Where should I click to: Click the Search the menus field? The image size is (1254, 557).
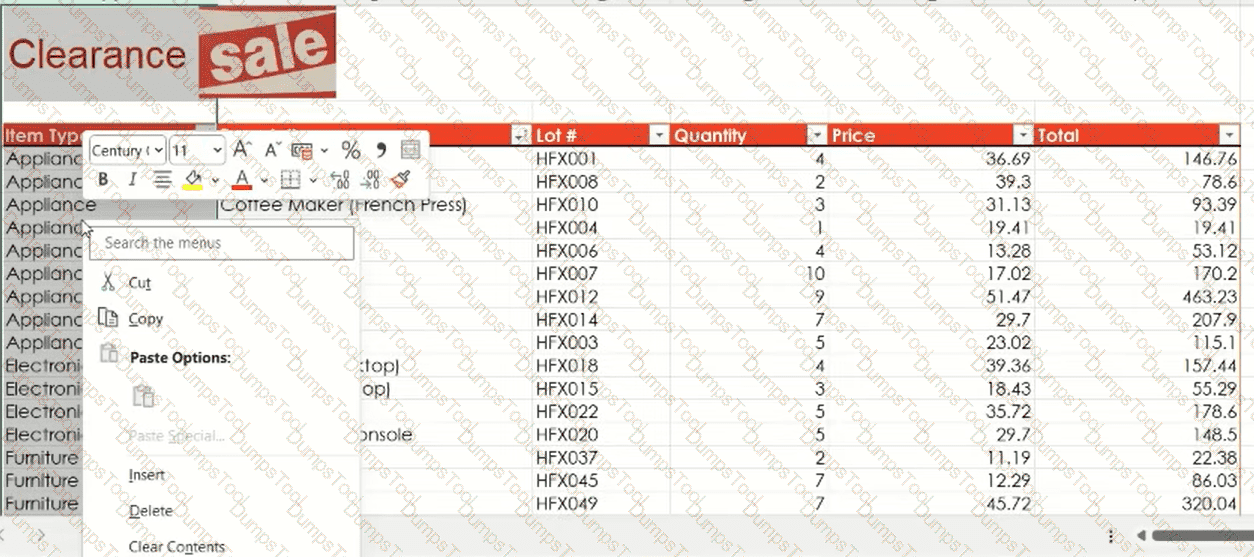pyautogui.click(x=221, y=243)
